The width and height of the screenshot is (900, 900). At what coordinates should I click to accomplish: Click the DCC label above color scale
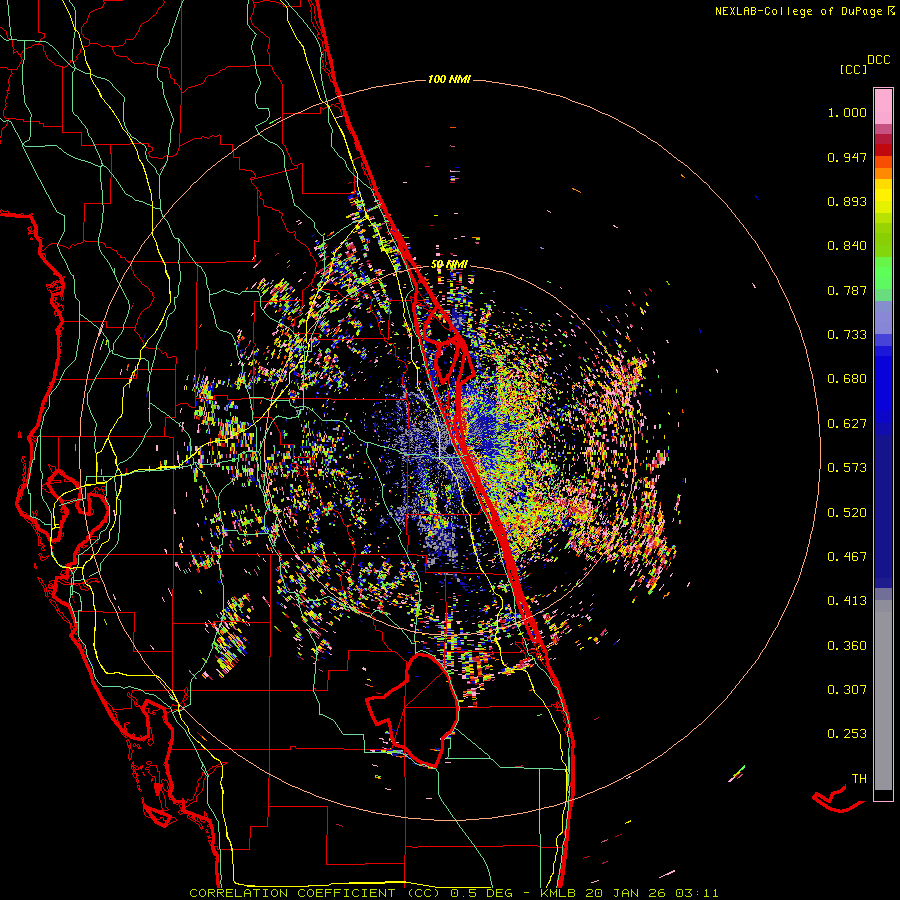[x=879, y=60]
